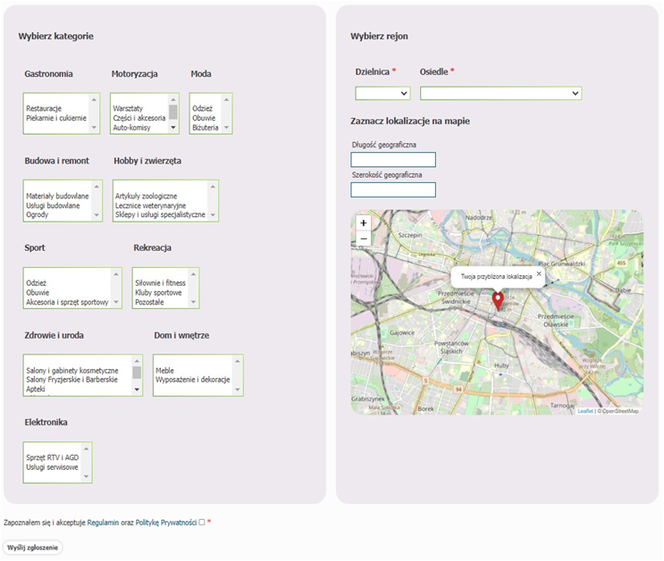Viewport: 664px width, 561px height.
Task: Select Restauracje in Gastronomia list
Action: [45, 108]
